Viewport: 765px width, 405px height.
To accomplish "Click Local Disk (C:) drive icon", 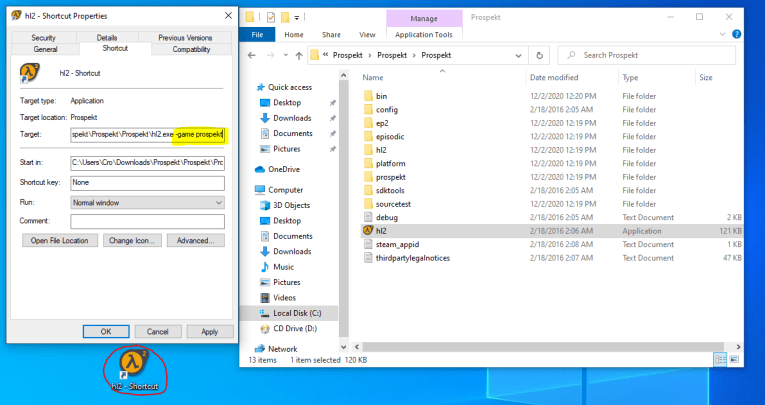I will pyautogui.click(x=265, y=313).
